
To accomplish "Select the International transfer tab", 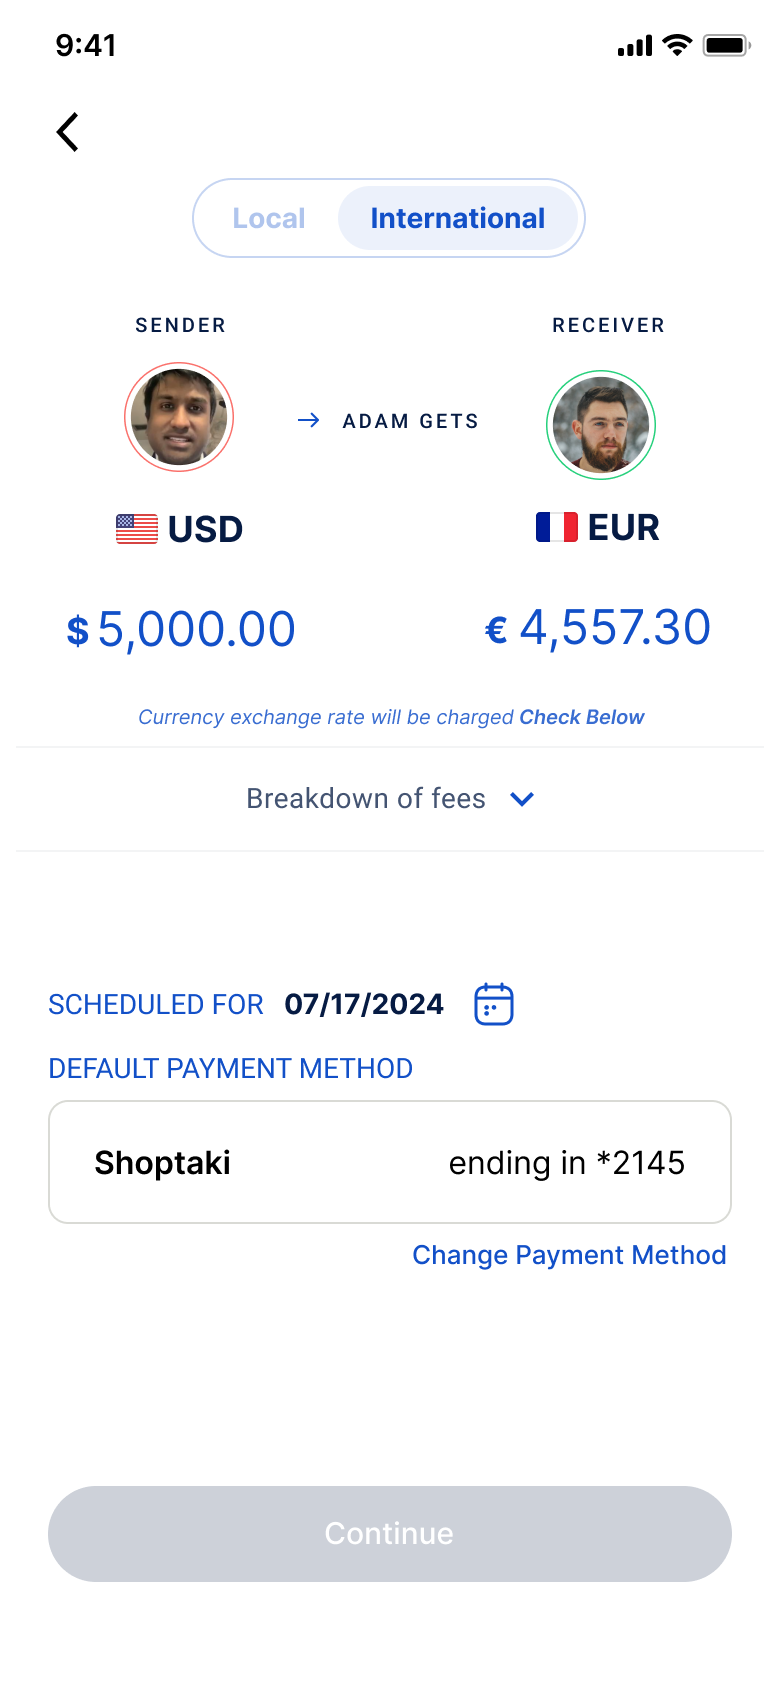I will (458, 218).
